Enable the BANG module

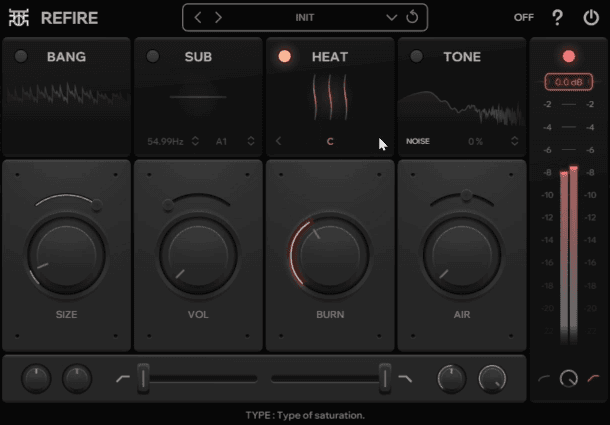21,56
